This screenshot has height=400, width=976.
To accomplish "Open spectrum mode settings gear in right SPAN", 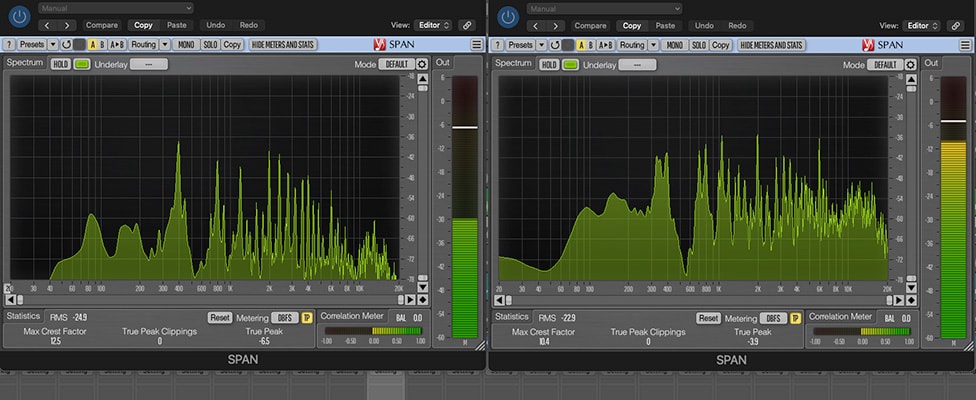I will (x=911, y=65).
